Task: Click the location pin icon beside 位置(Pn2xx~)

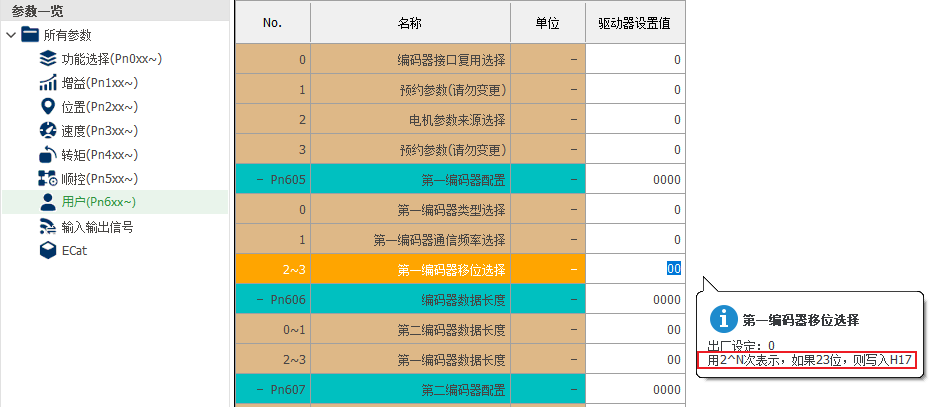Action: click(47, 107)
